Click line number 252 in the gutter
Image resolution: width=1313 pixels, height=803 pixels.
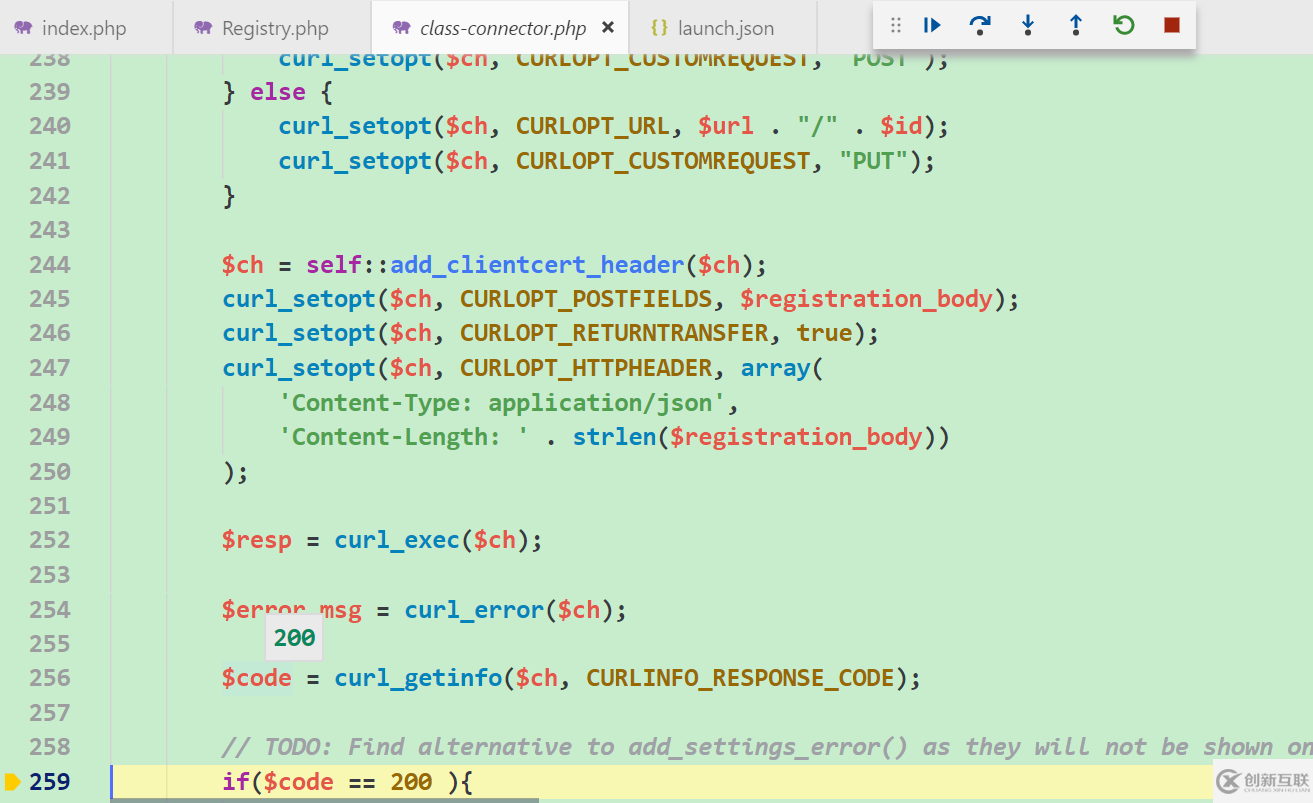[50, 540]
